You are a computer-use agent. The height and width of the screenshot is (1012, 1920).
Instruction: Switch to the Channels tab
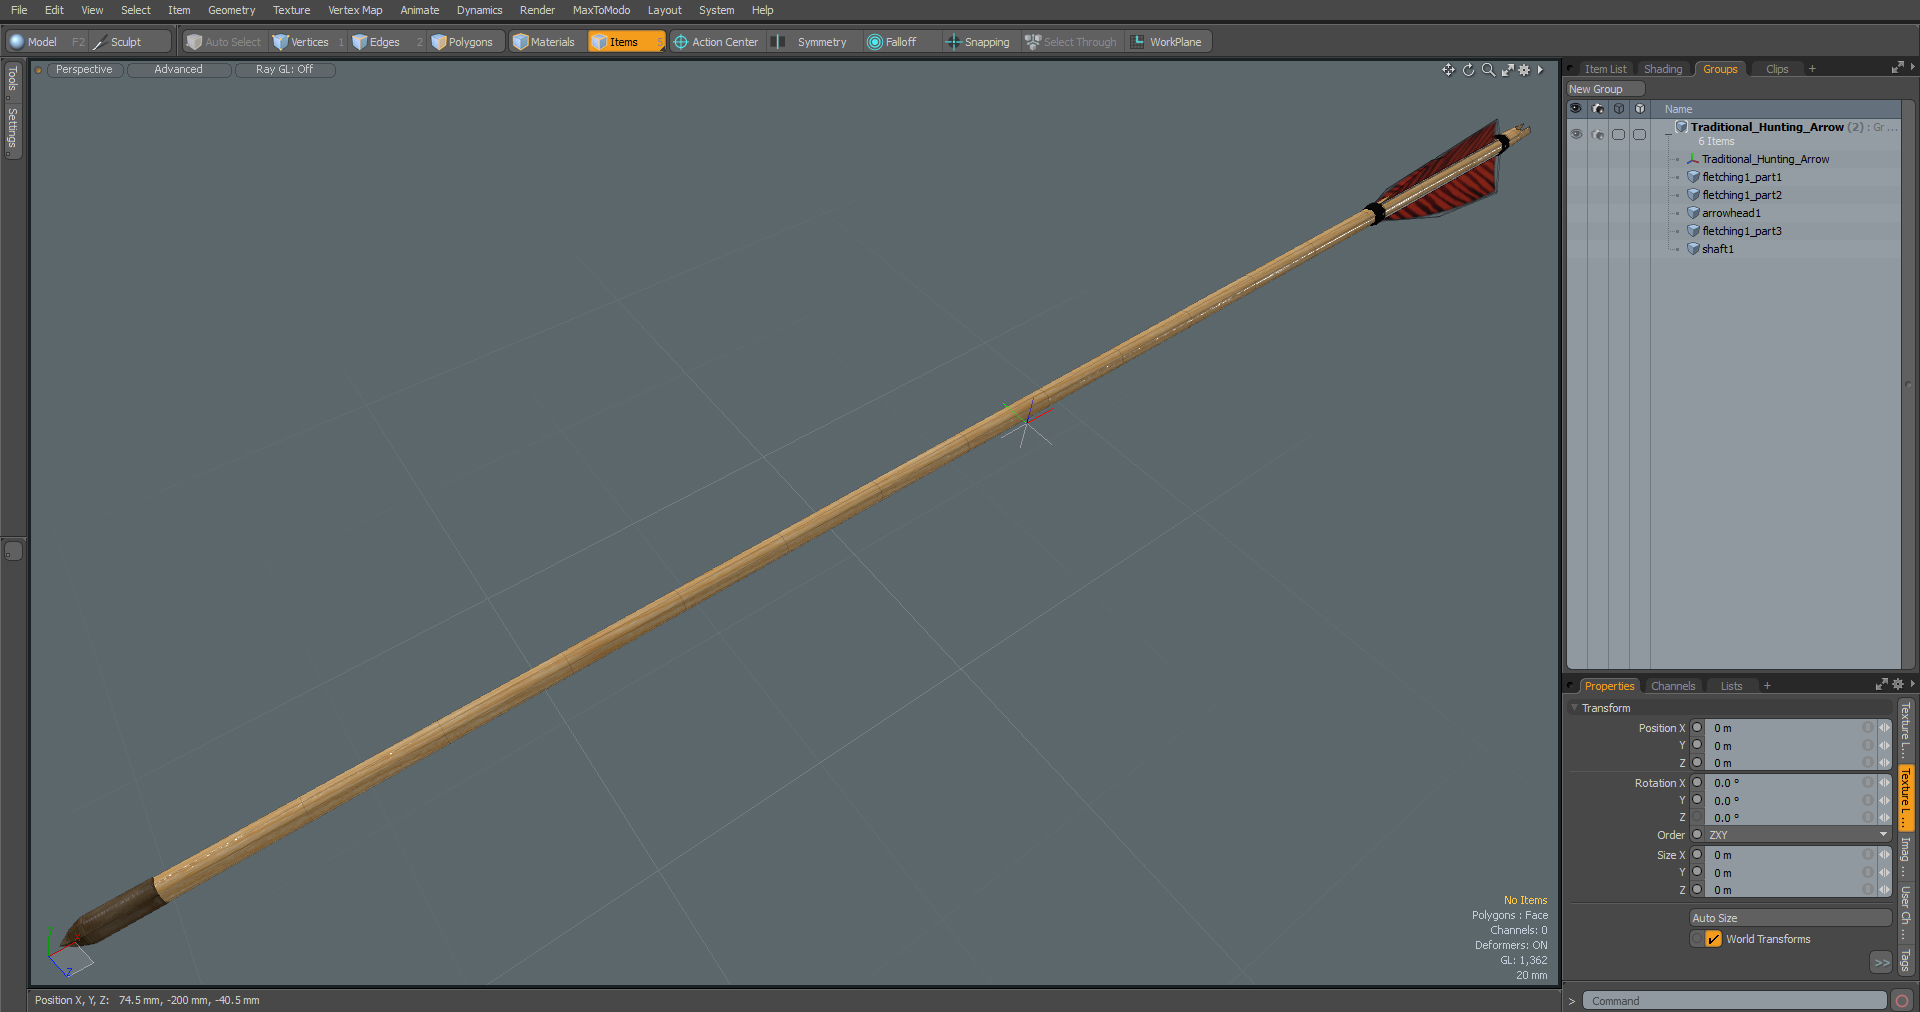pos(1673,686)
